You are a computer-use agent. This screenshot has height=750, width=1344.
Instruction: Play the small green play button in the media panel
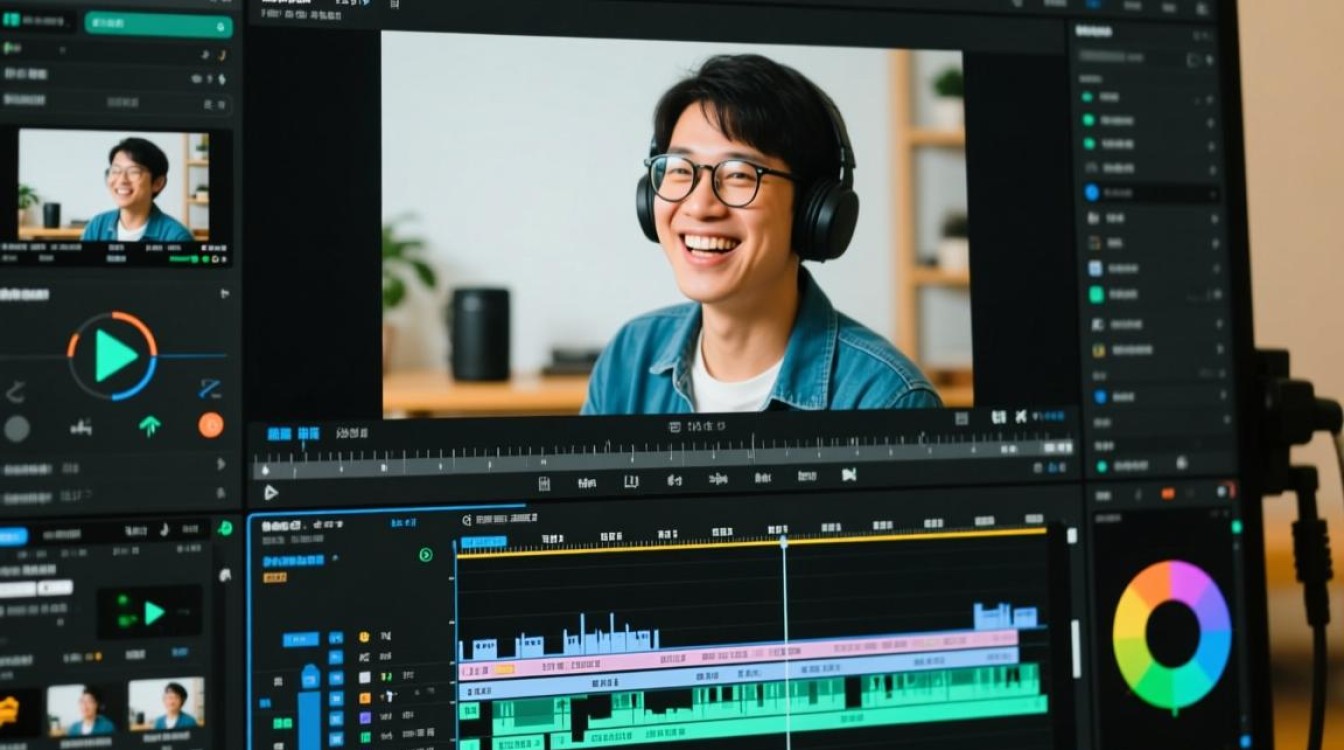(153, 612)
